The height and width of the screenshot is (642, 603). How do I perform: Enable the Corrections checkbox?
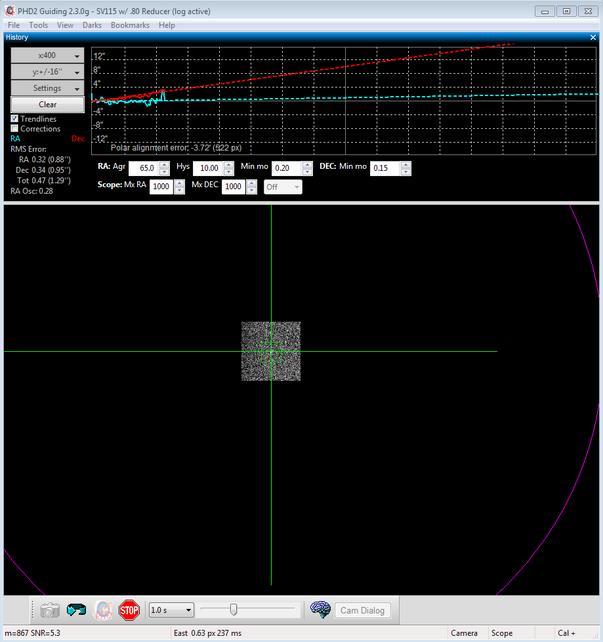click(x=15, y=129)
